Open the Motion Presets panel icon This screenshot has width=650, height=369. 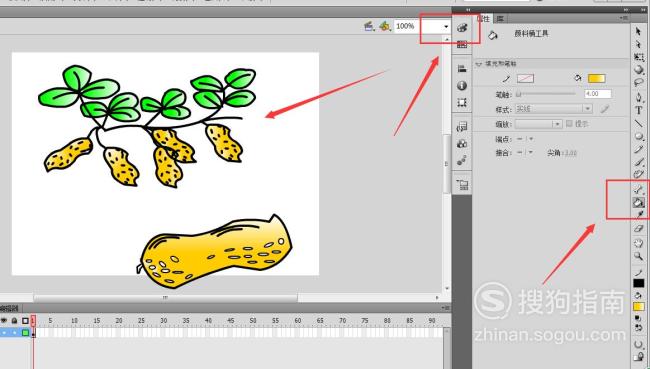(462, 160)
